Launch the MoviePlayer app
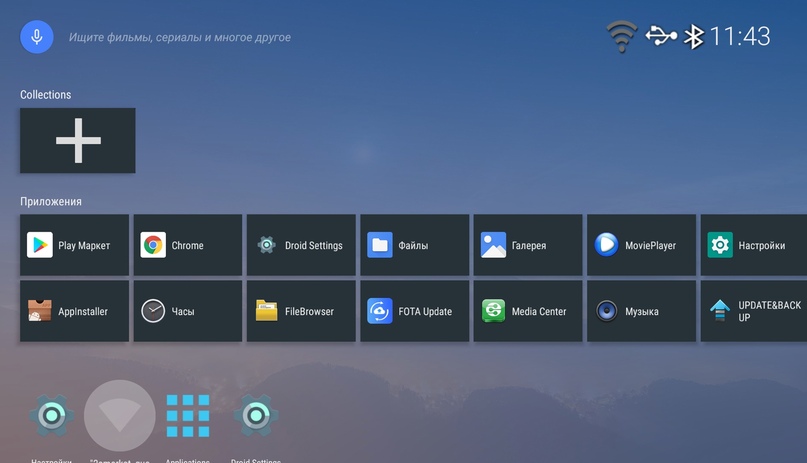807x463 pixels. [641, 245]
